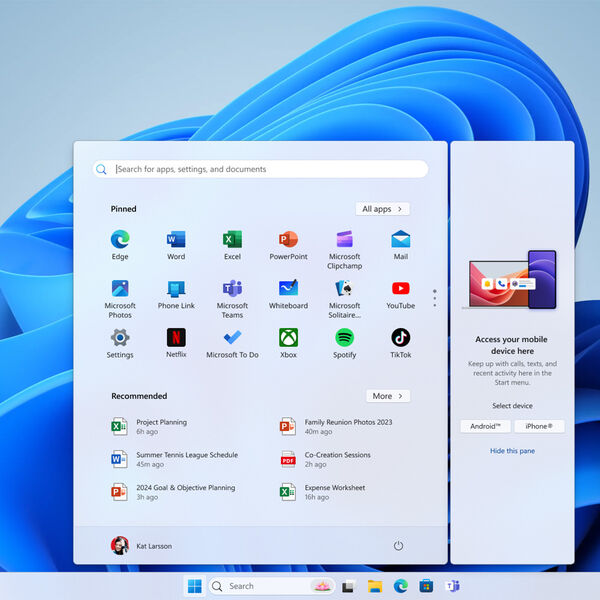600x600 pixels.
Task: Open Spotify from pinned apps
Action: (344, 338)
